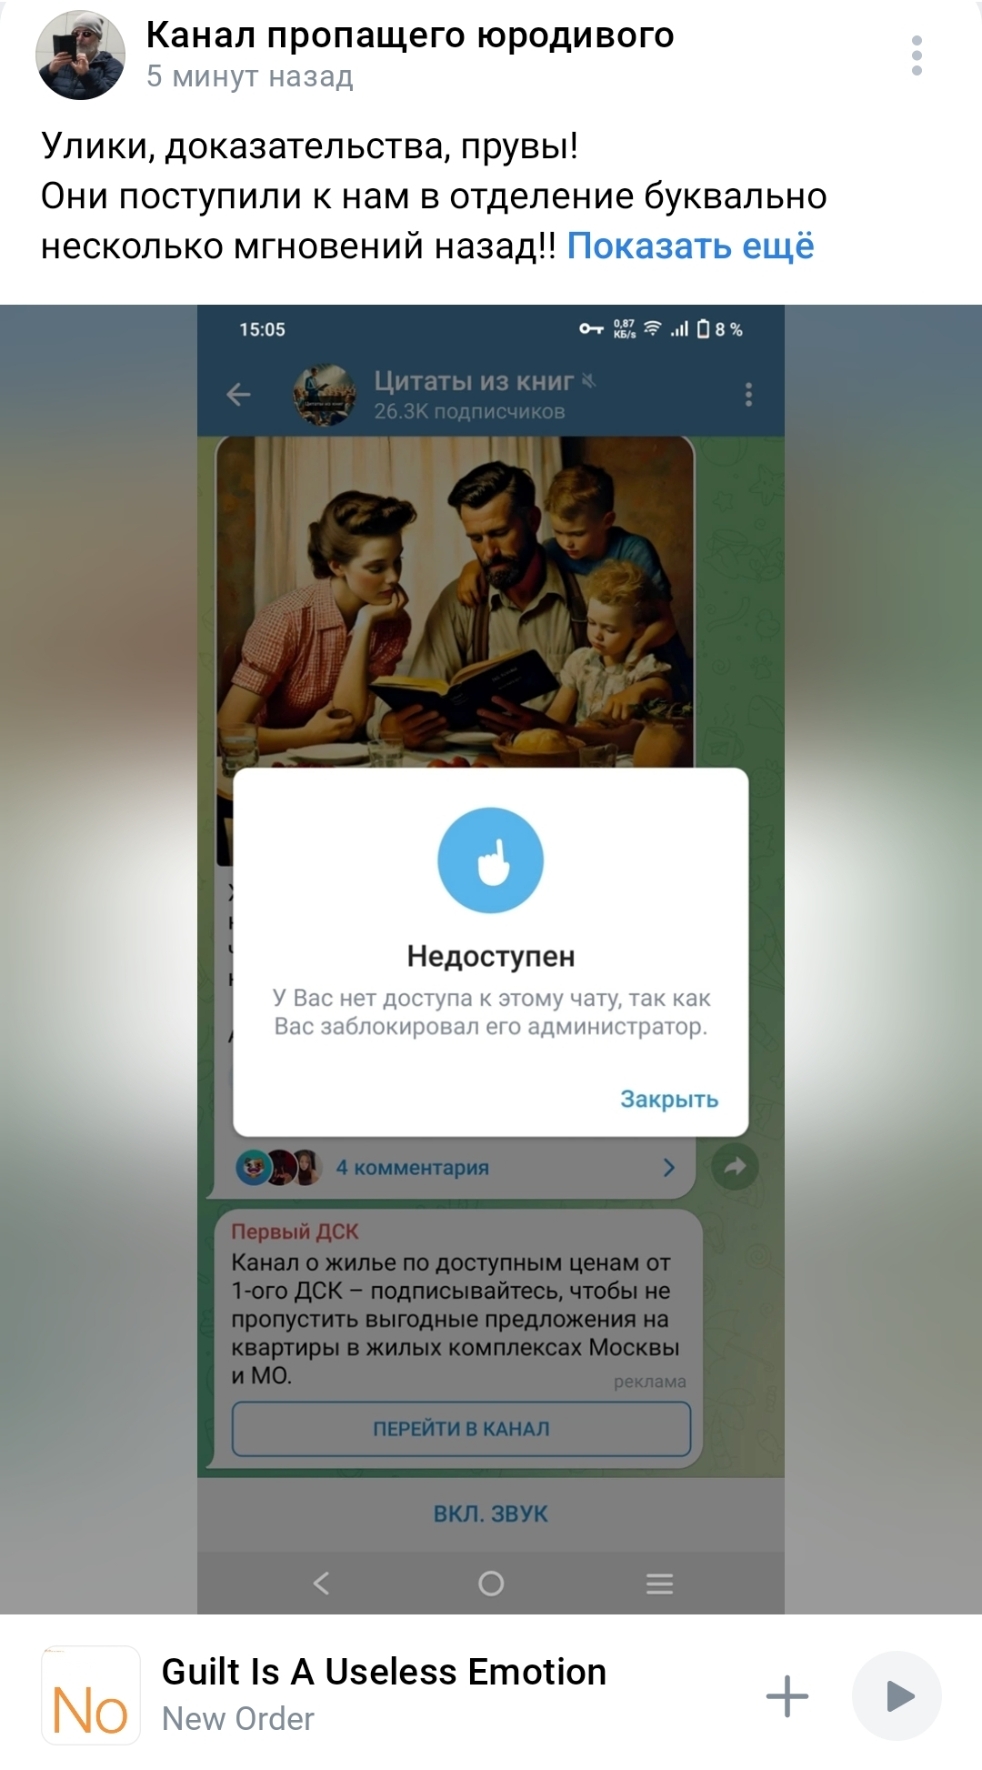Play Guilt Is A Useless Emotion track
This screenshot has height=1770, width=982.
point(897,1696)
